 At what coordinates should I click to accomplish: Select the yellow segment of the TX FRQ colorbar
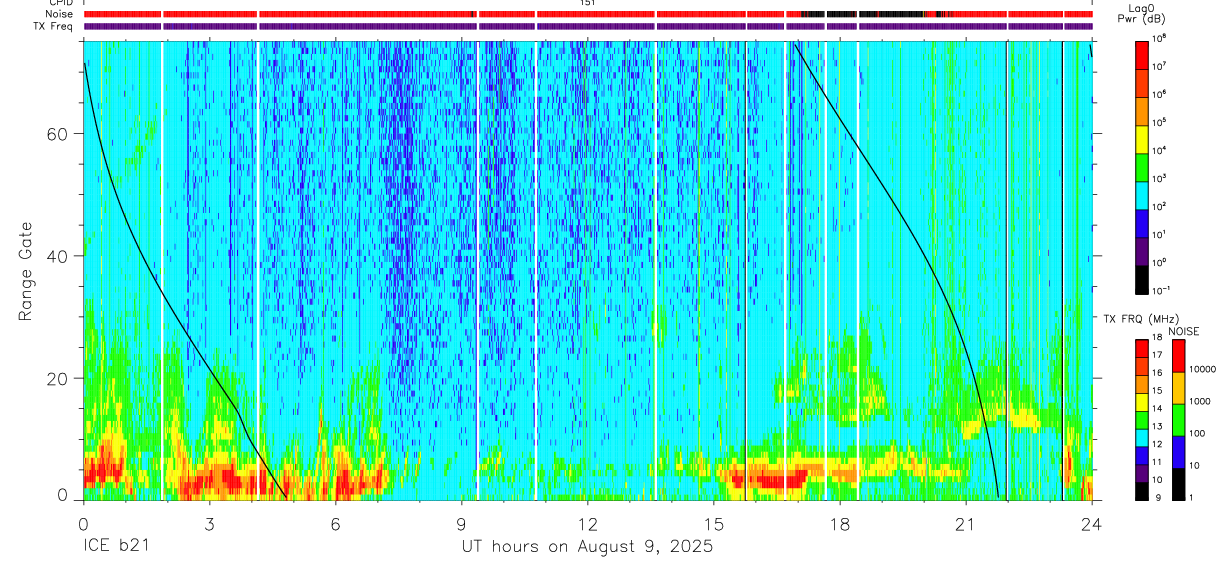pyautogui.click(x=1142, y=402)
